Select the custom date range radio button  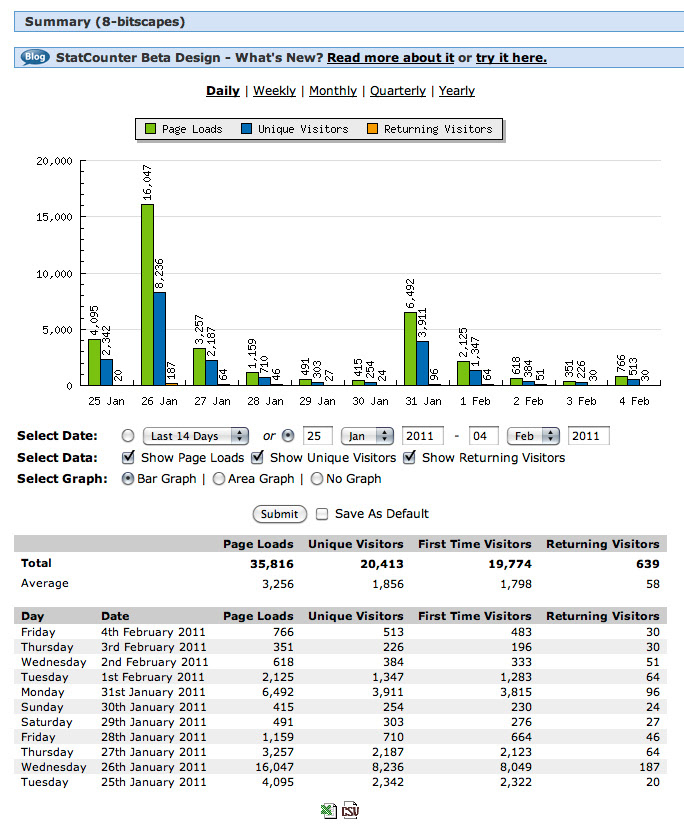tap(288, 436)
